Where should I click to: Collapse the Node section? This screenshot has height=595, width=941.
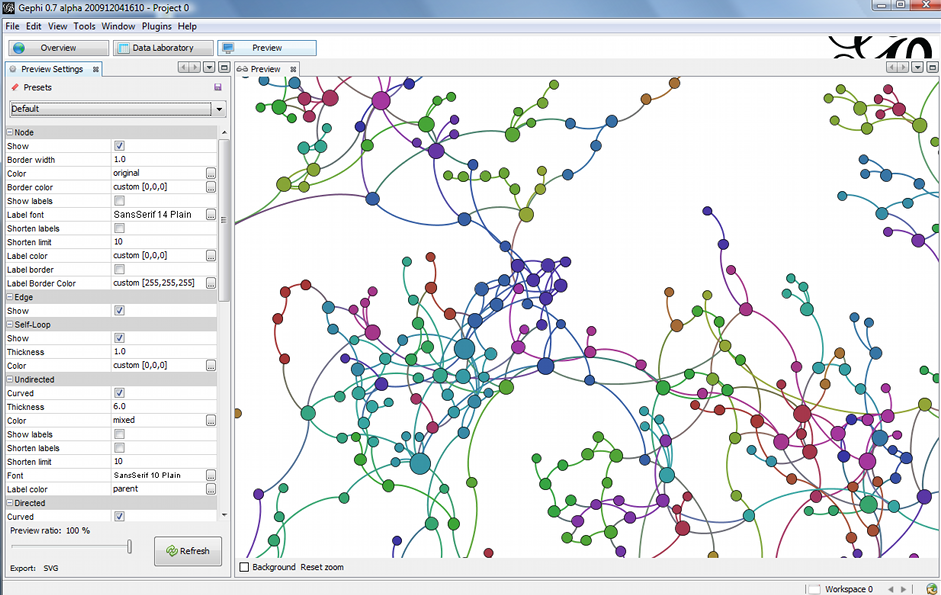click(10, 132)
